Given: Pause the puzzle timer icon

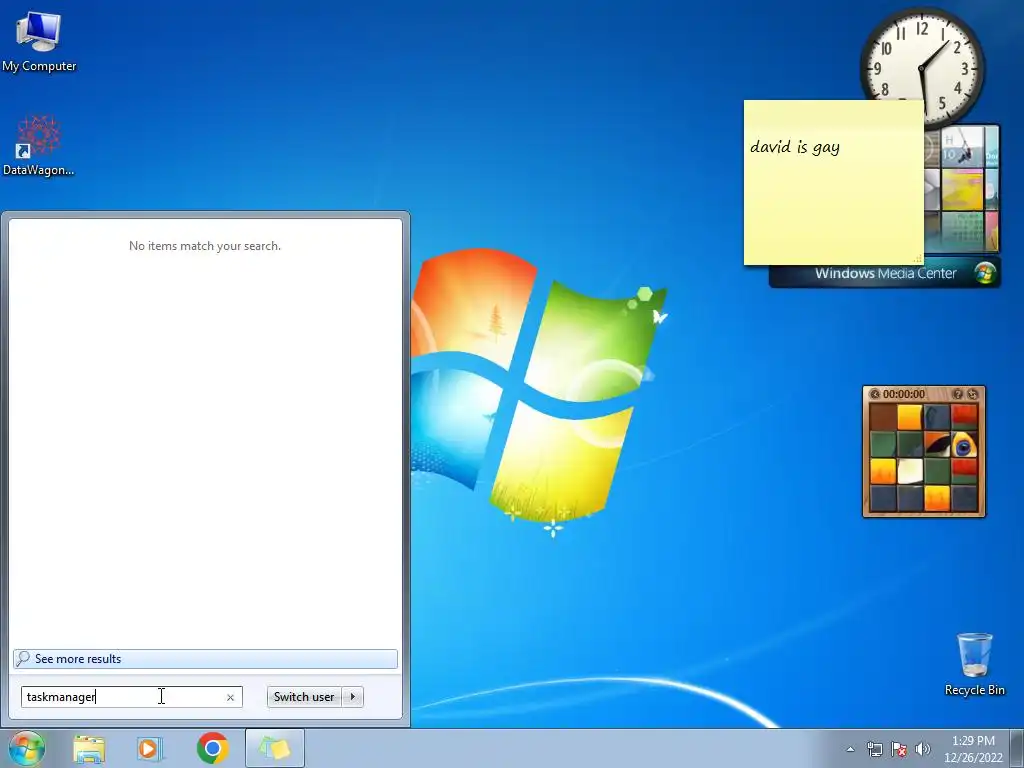Looking at the screenshot, I should (x=874, y=394).
